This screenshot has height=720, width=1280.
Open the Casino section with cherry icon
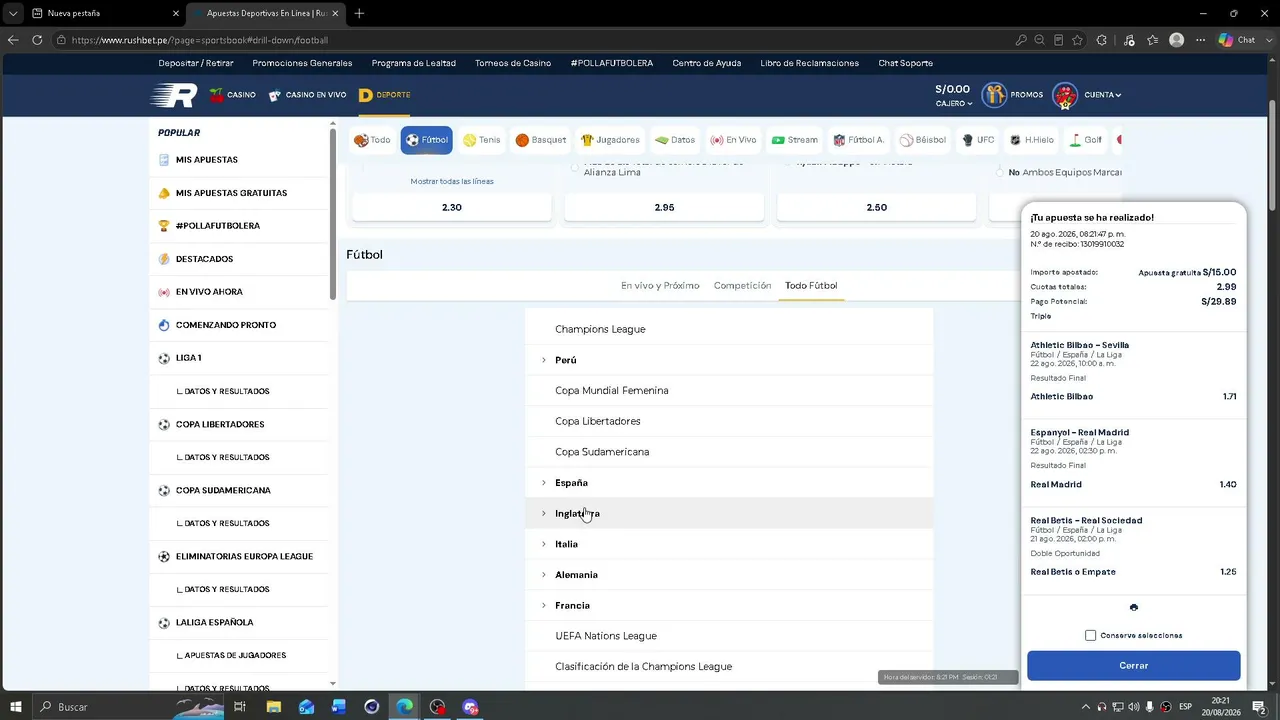(x=232, y=95)
